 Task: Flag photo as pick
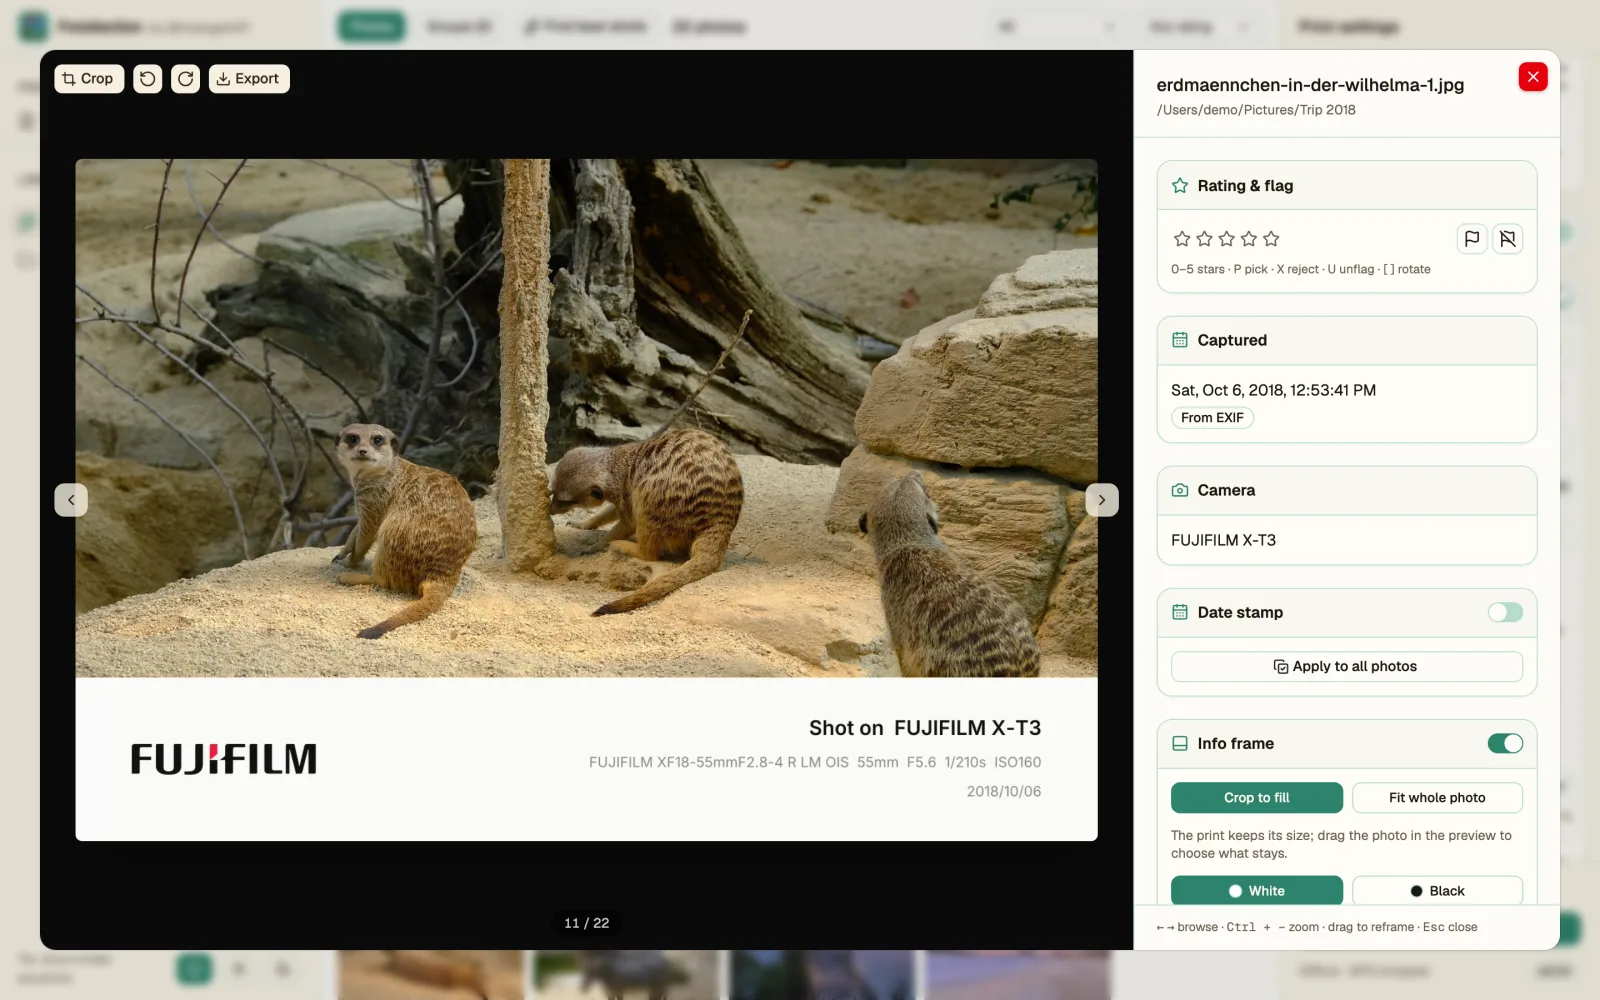[x=1471, y=239]
